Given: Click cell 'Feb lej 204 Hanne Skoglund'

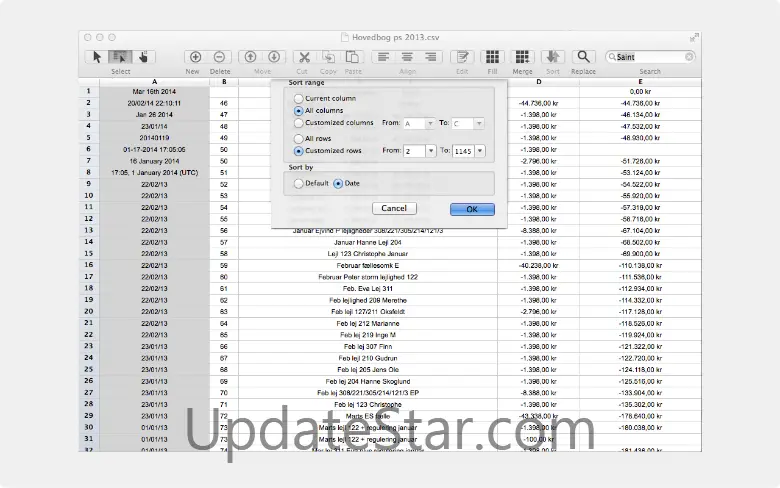Looking at the screenshot, I should click(x=368, y=382).
